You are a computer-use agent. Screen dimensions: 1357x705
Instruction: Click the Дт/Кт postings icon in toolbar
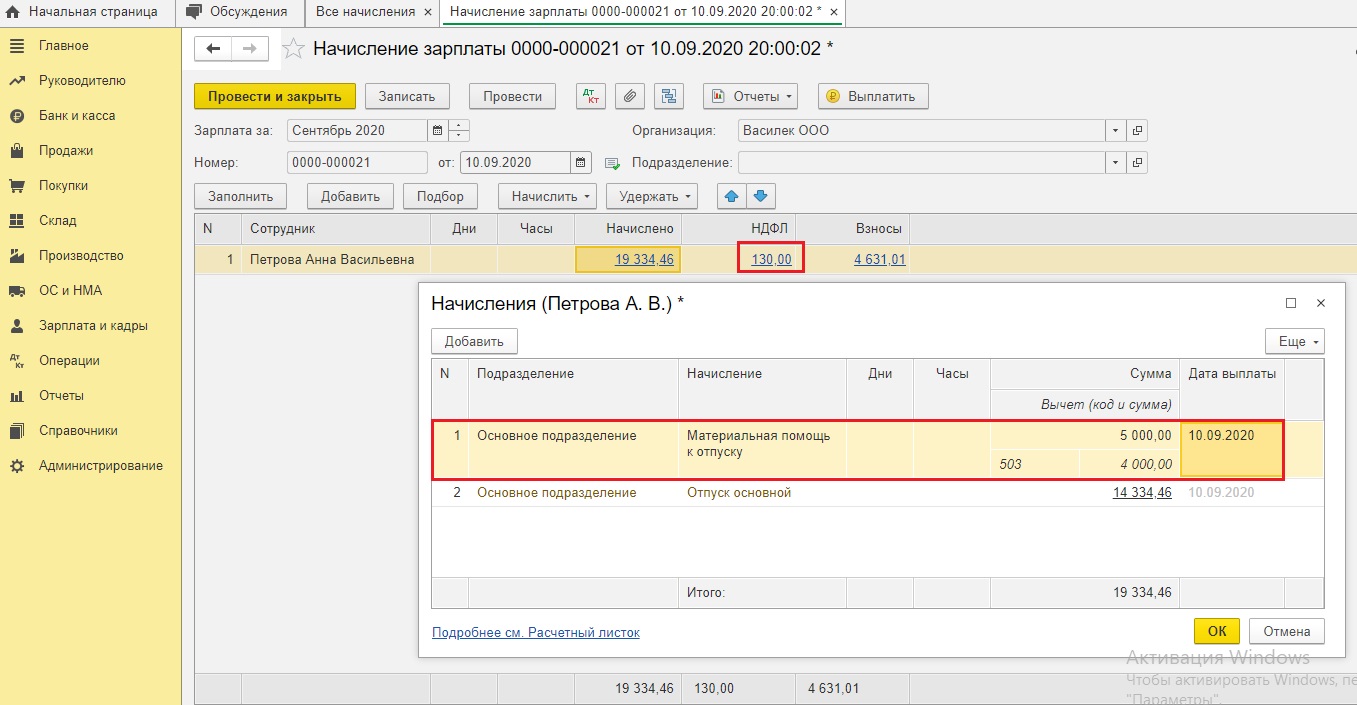[x=591, y=96]
